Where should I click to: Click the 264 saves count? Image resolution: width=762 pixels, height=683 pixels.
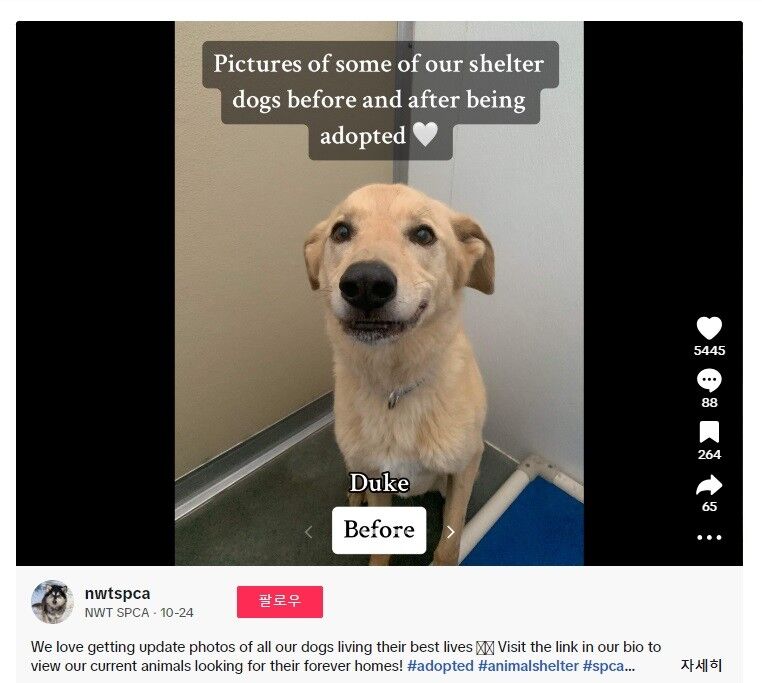click(x=709, y=455)
